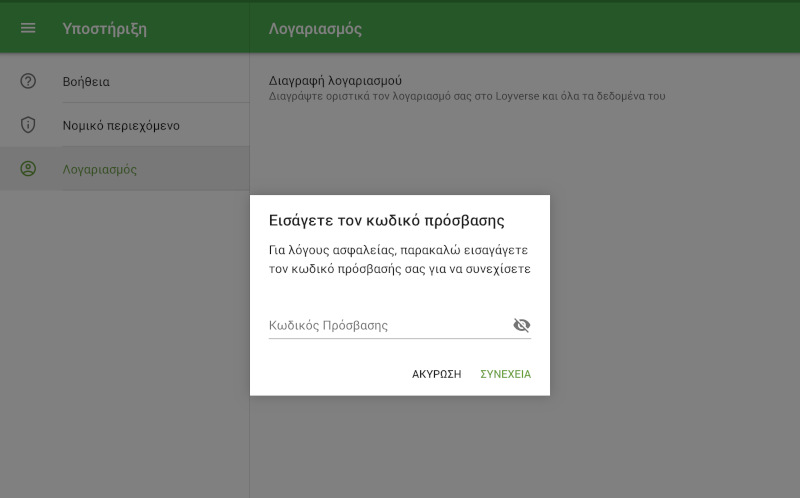800x498 pixels.
Task: Click the underline of the password field
Action: tap(399, 338)
